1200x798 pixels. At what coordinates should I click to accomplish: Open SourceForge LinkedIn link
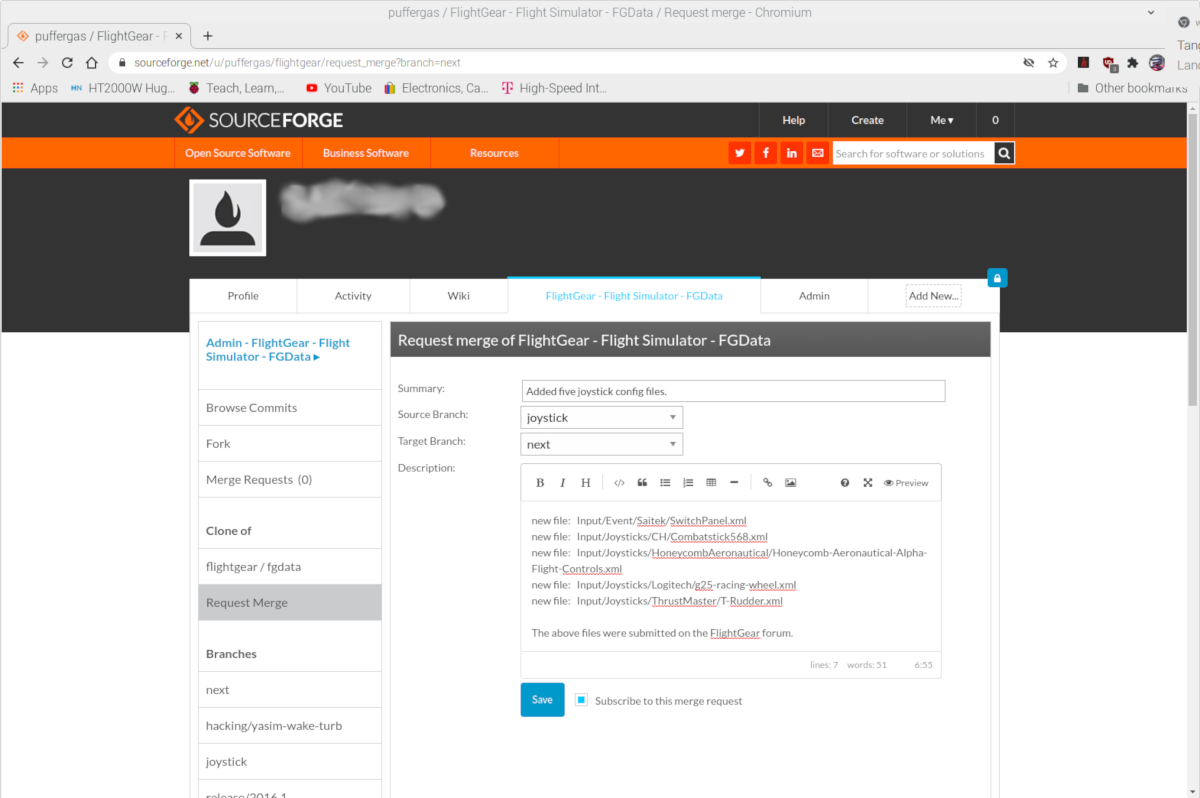[792, 153]
